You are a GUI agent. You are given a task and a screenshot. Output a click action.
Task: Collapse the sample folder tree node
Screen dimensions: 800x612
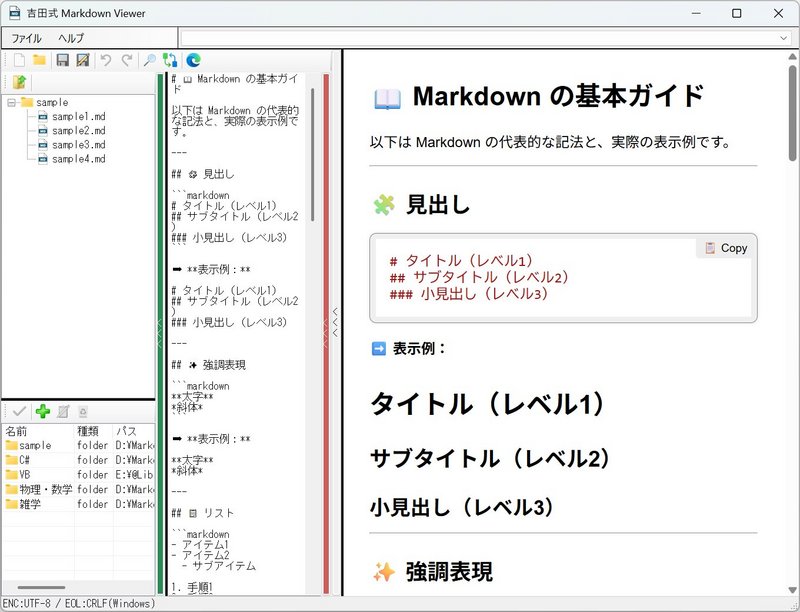click(12, 102)
